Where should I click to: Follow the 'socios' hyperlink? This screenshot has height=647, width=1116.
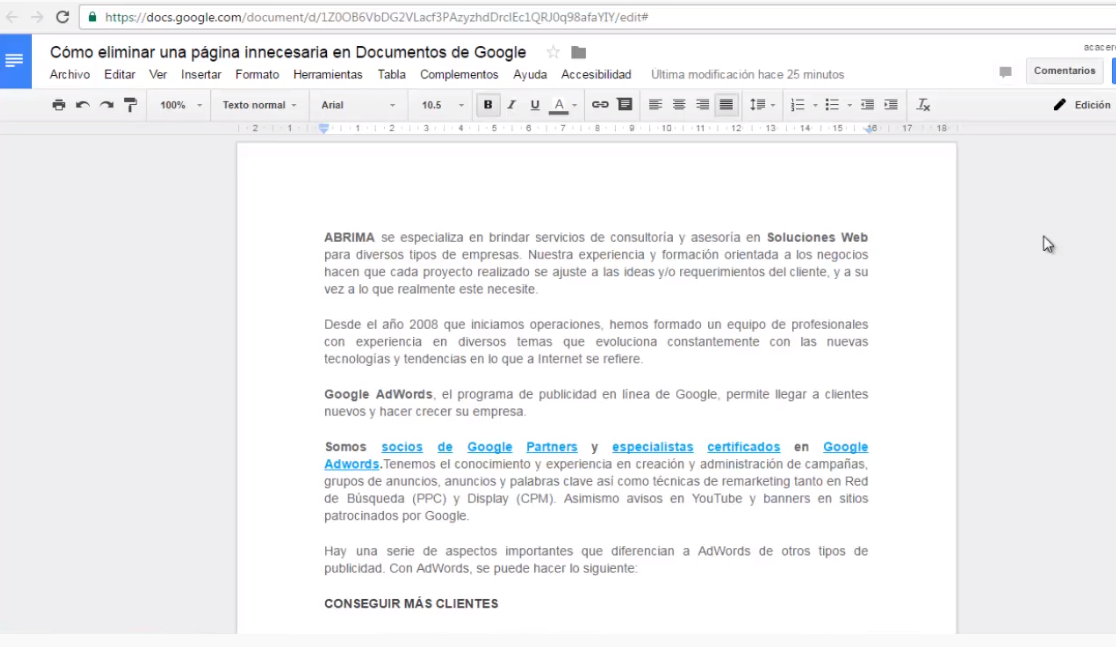tap(402, 447)
